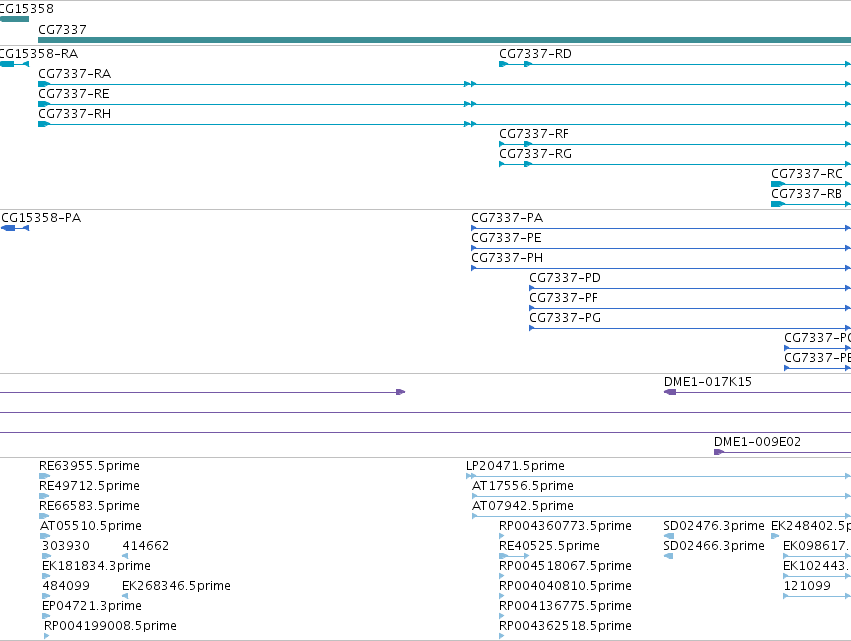This screenshot has height=641, width=851.
Task: Click the CG7337-RD transcript start exon
Action: pyautogui.click(x=503, y=64)
